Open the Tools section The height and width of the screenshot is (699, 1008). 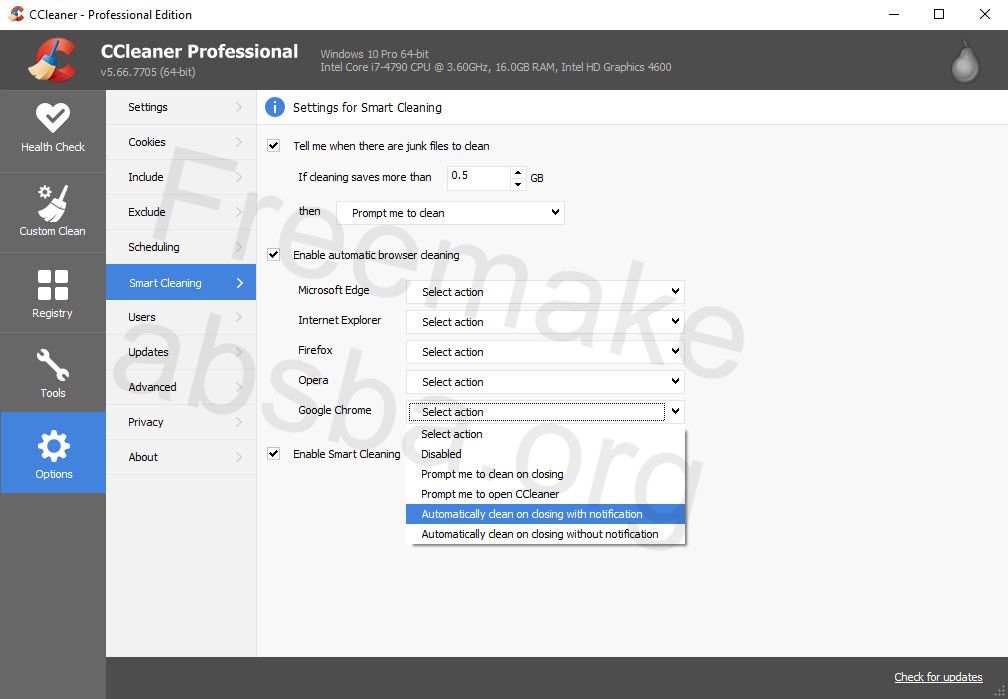(53, 373)
